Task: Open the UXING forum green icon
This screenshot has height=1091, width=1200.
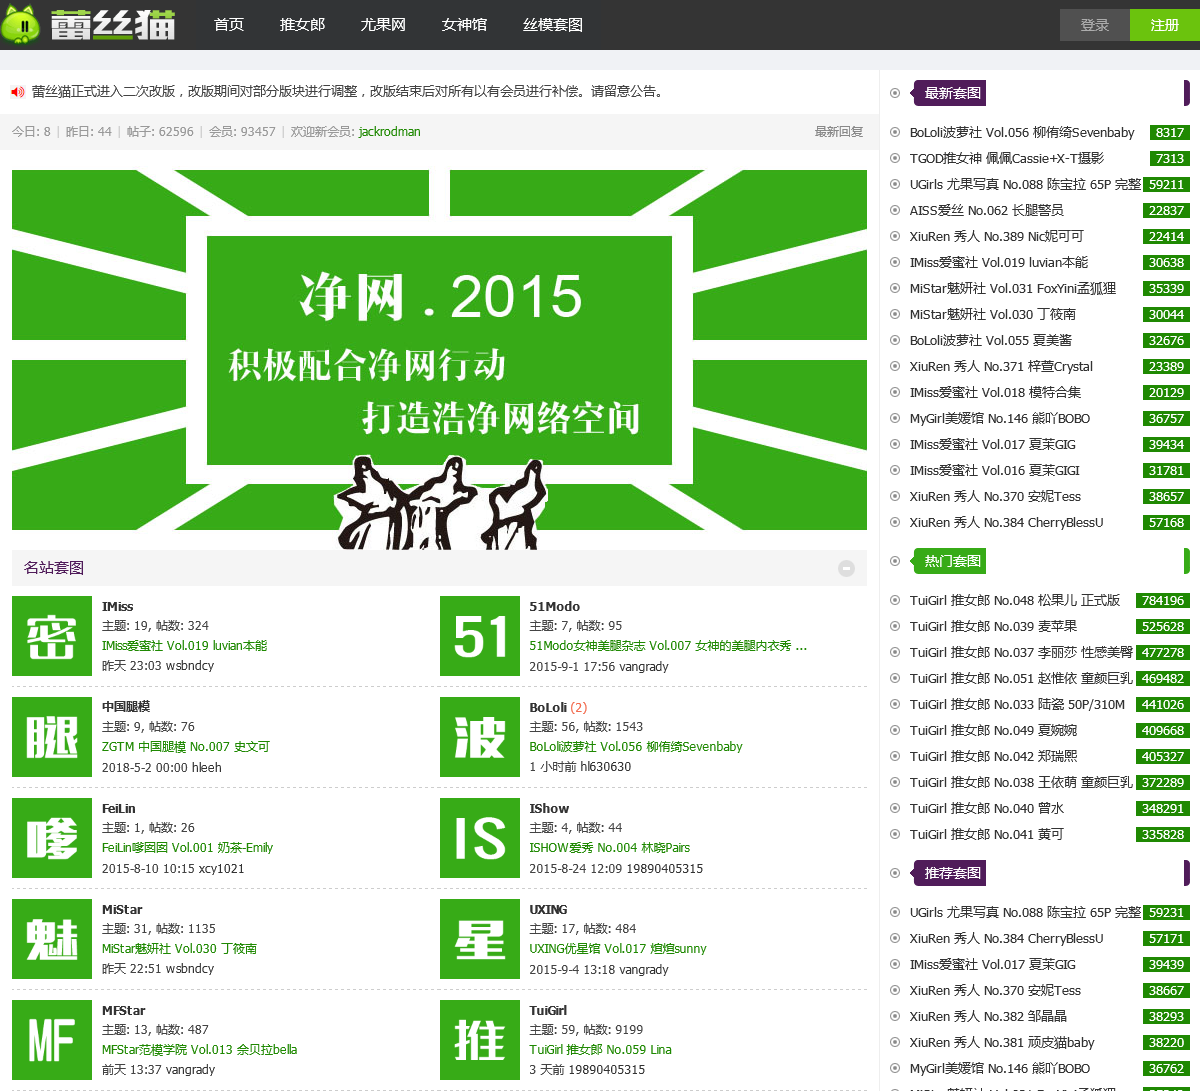Action: tap(480, 939)
